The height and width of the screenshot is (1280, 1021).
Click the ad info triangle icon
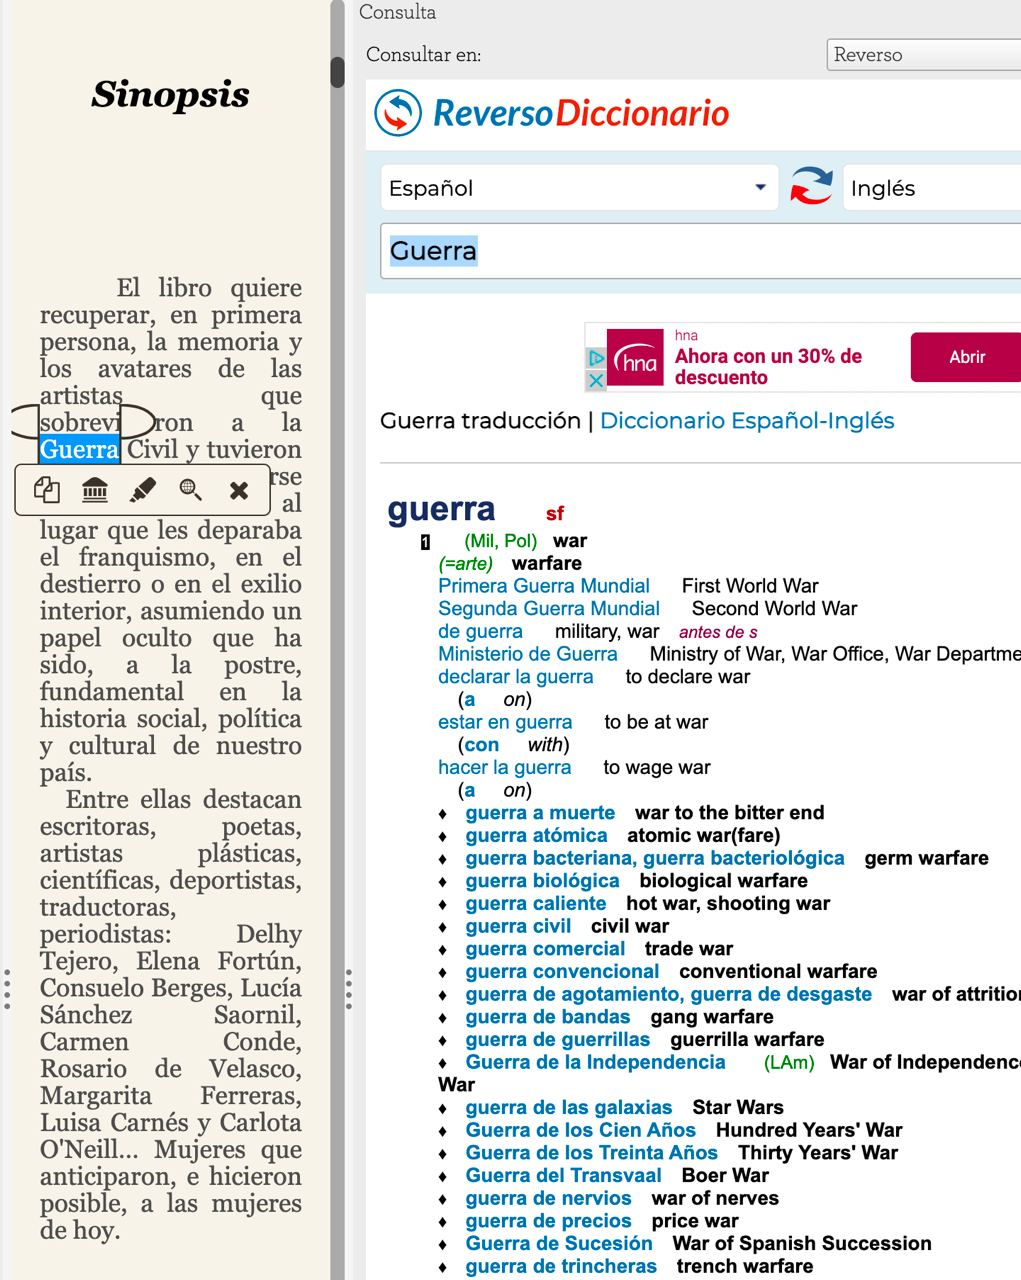pos(596,357)
